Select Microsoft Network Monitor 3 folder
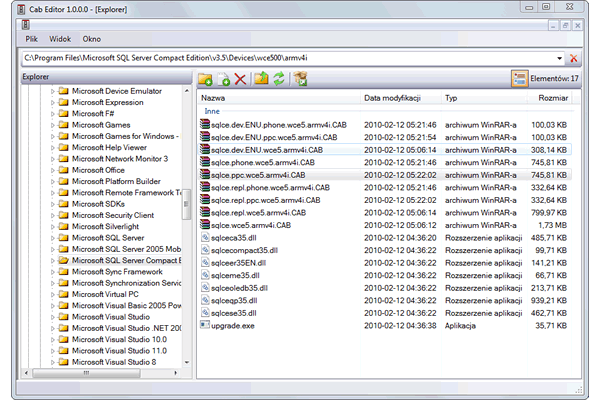 point(120,159)
